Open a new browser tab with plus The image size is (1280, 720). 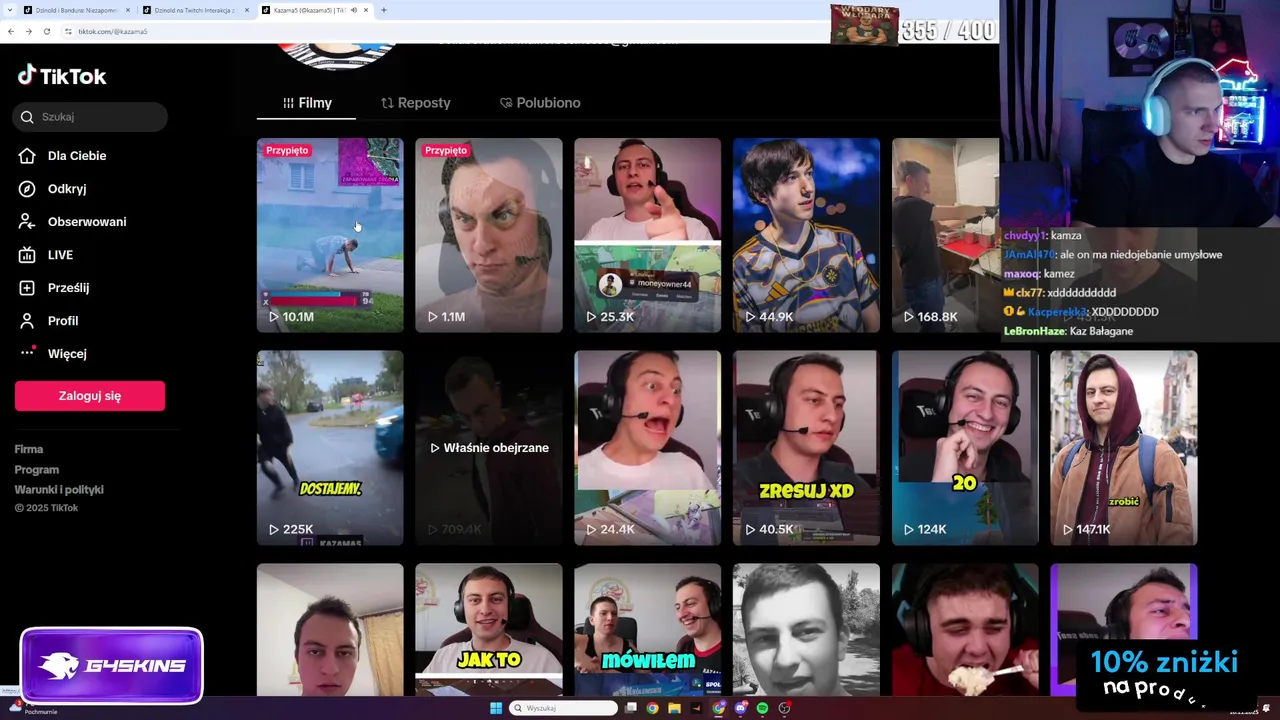pos(384,10)
